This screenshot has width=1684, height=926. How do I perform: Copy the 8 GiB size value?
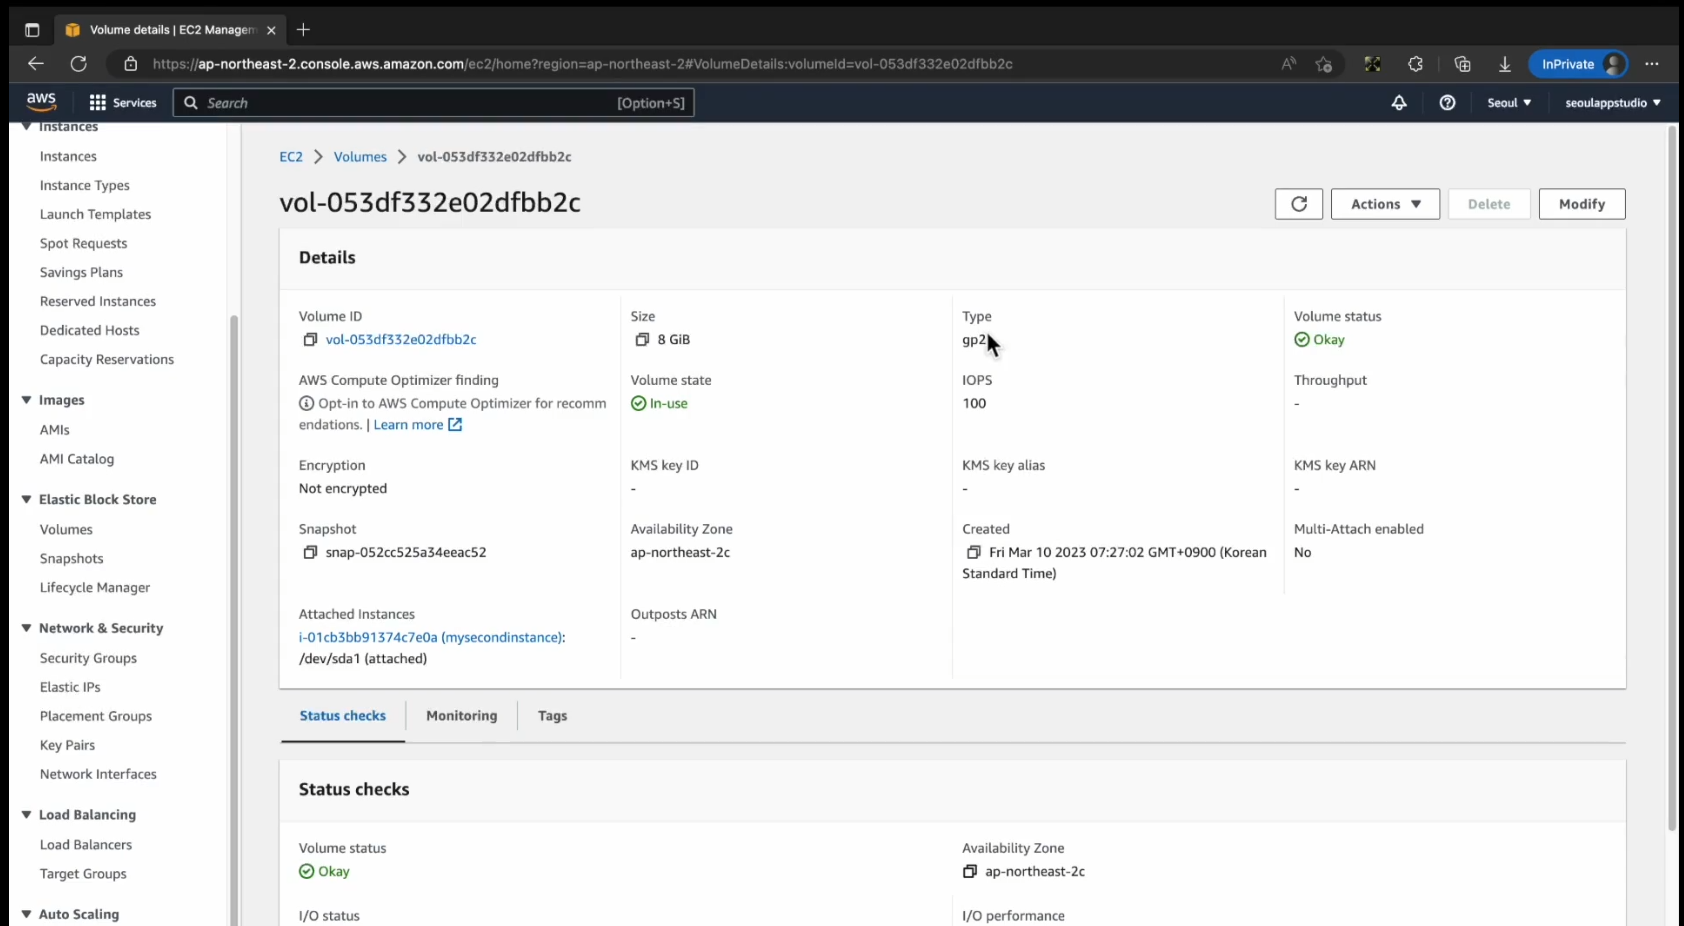642,340
